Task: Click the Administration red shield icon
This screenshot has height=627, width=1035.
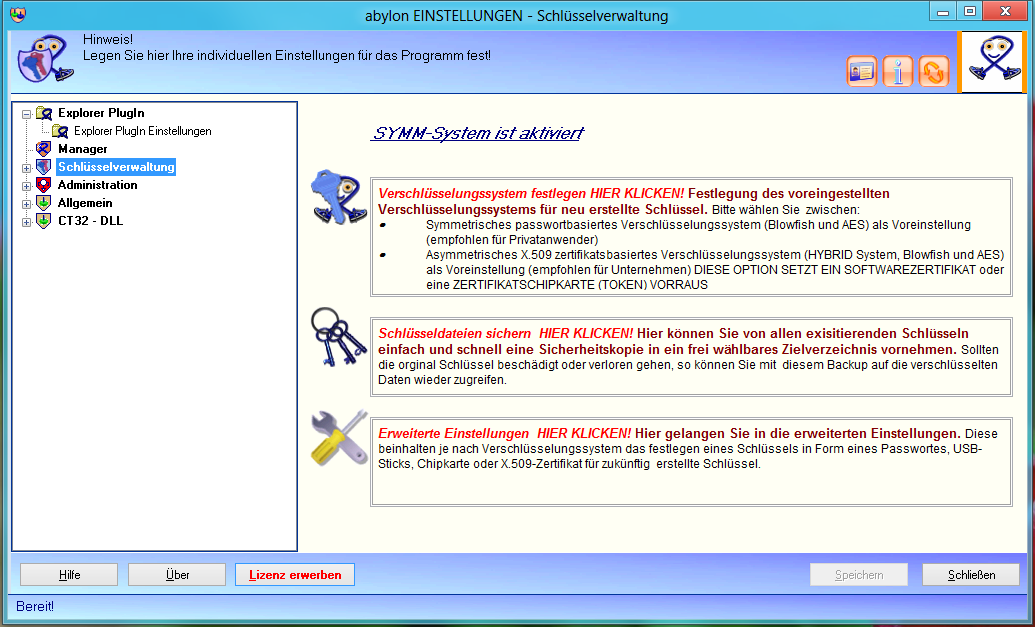Action: click(44, 185)
